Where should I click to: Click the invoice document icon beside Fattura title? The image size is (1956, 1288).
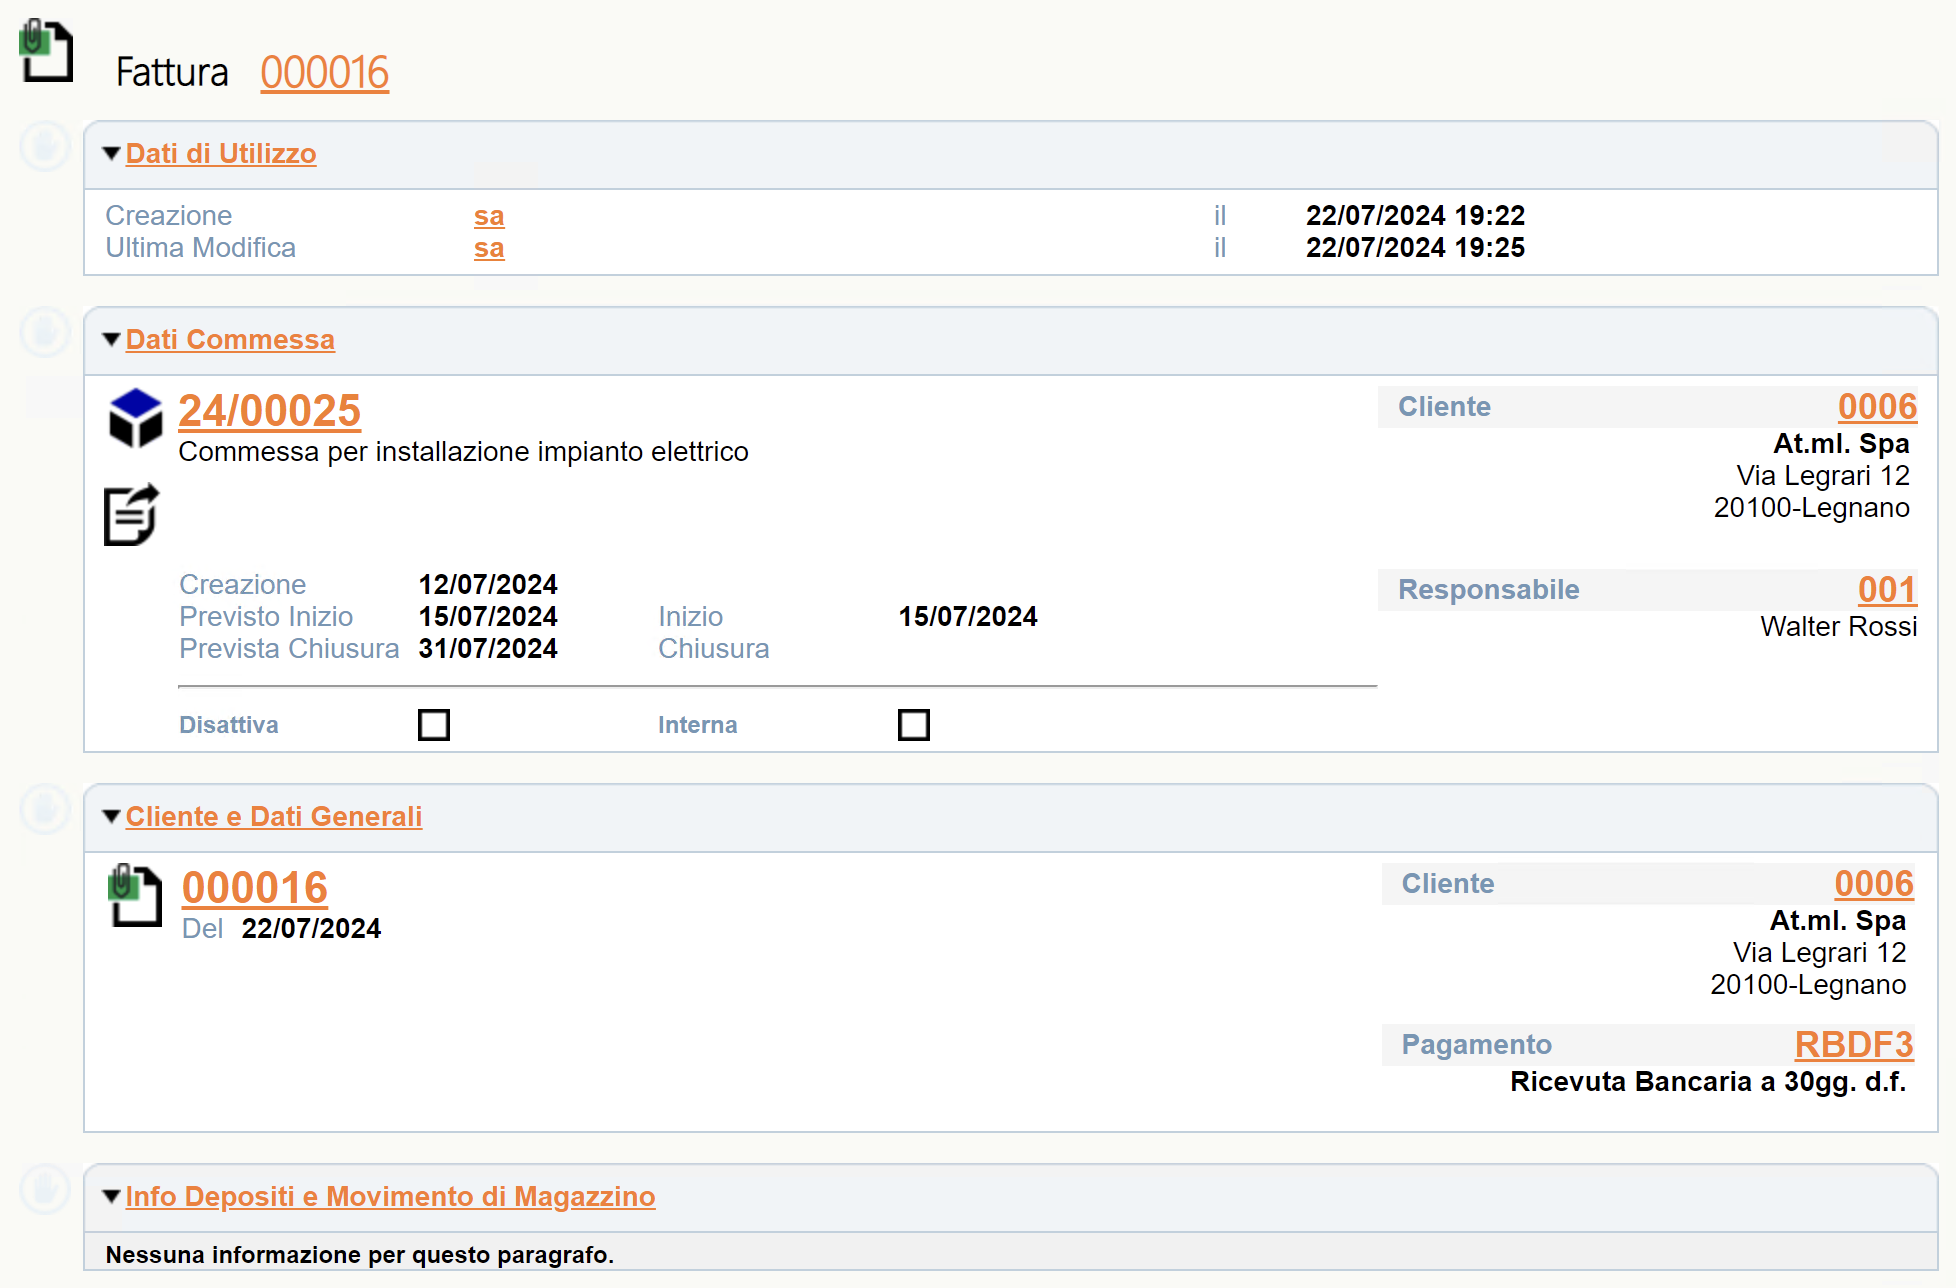point(46,50)
